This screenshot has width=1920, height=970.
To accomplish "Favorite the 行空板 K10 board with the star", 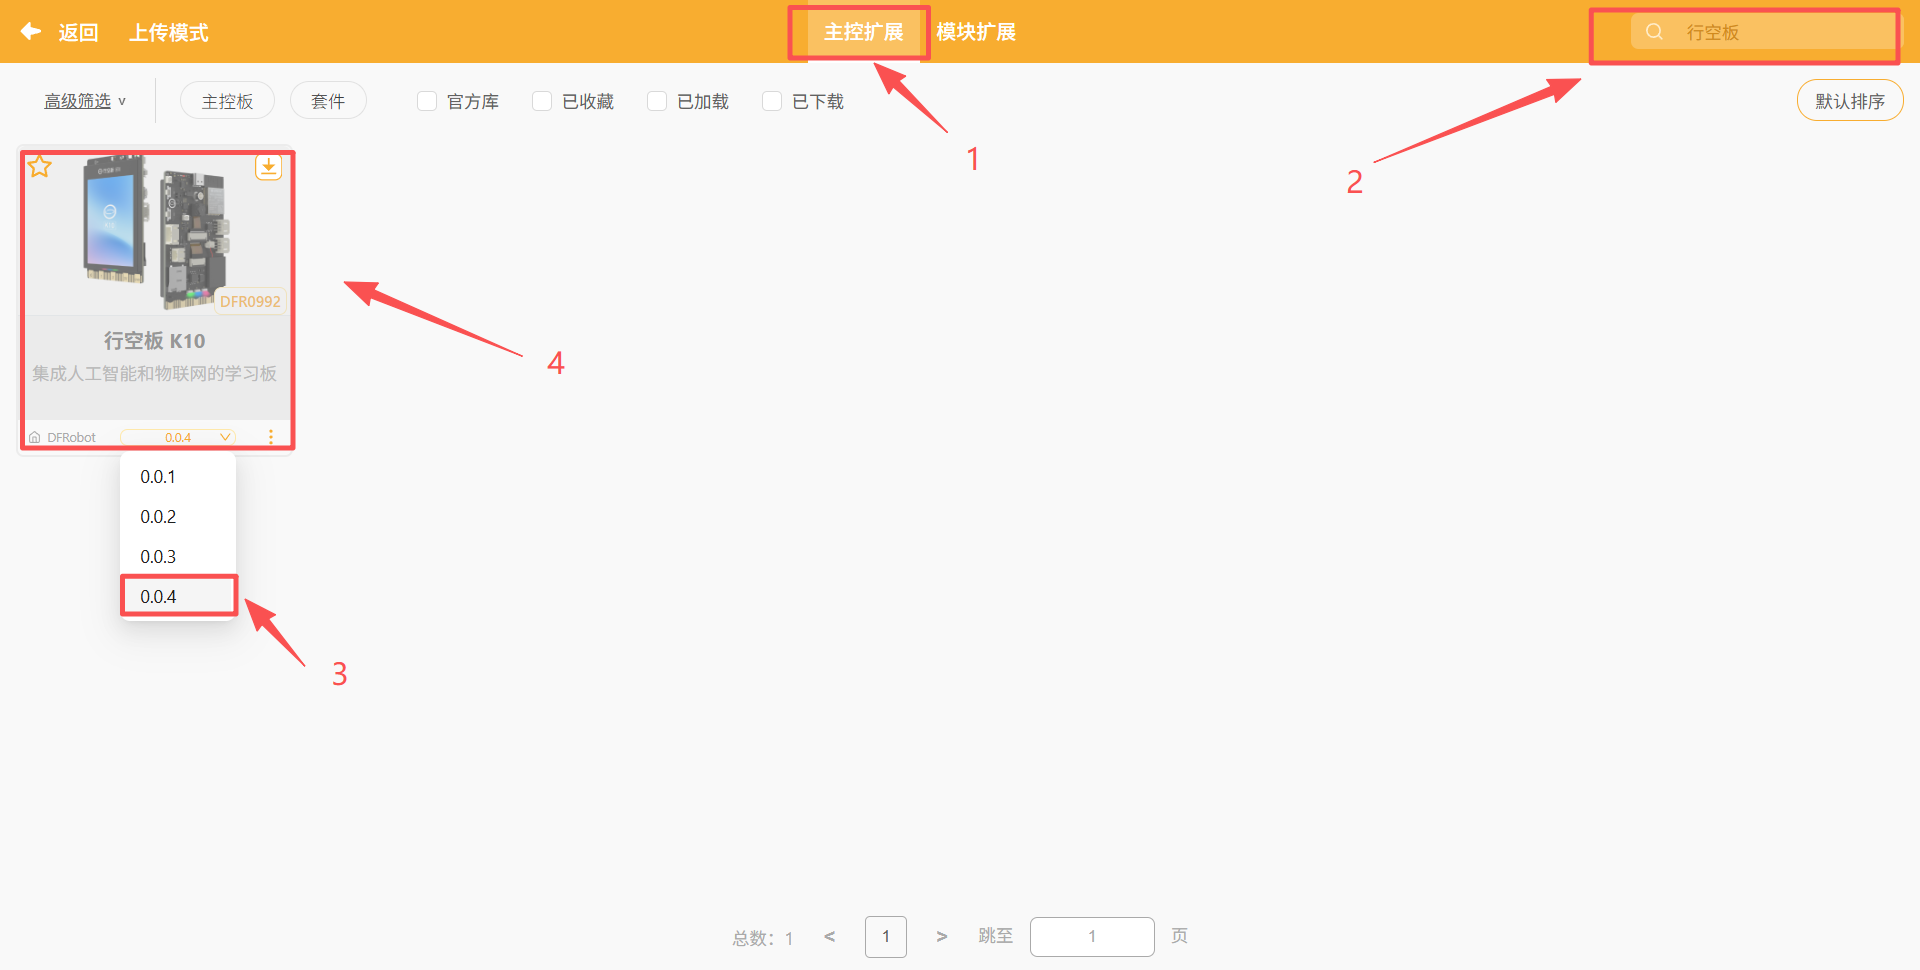I will click(39, 166).
